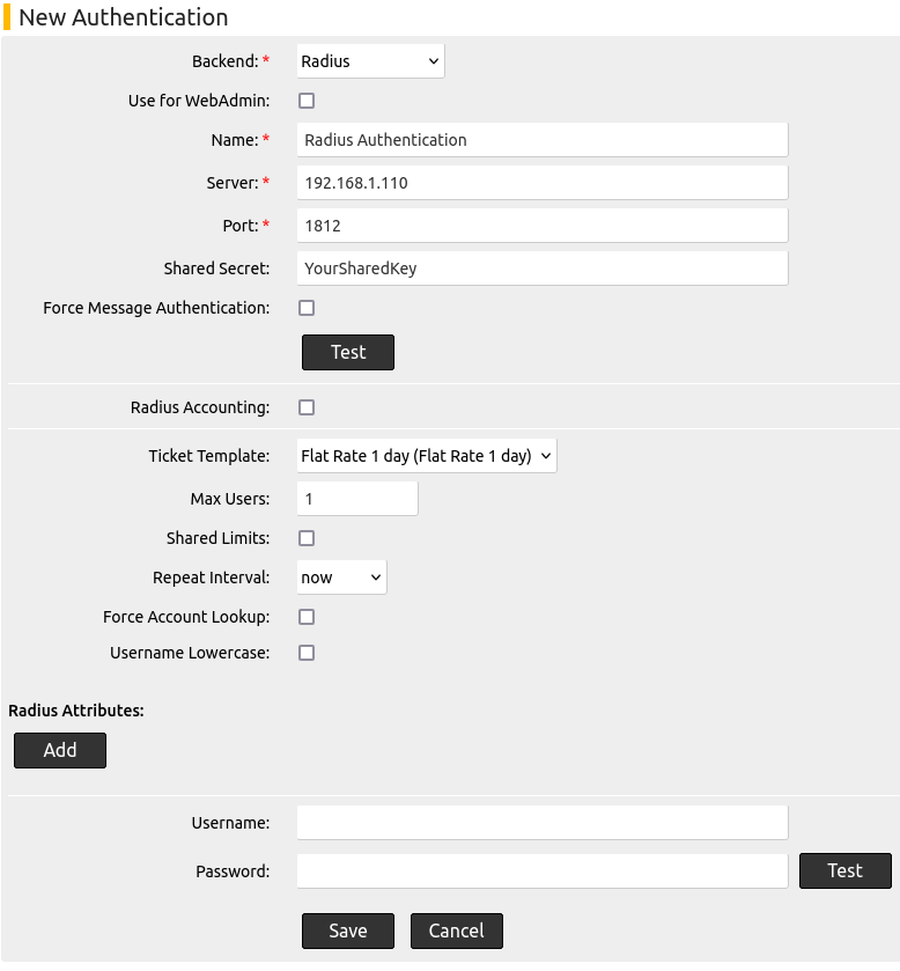This screenshot has width=900, height=971.
Task: Click the Port number field
Action: [x=541, y=225]
